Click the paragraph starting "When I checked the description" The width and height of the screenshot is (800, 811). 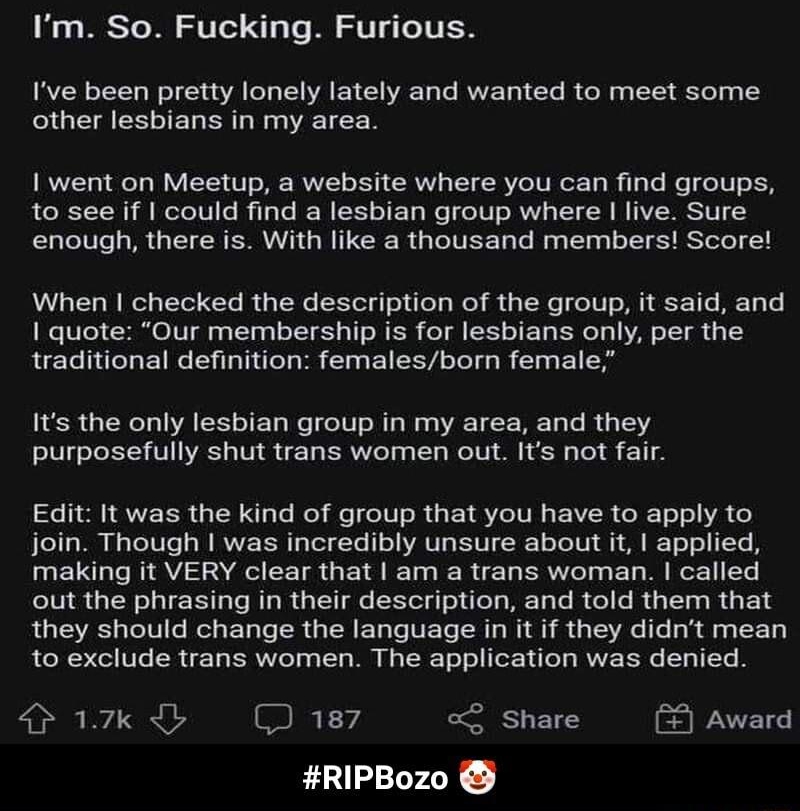pyautogui.click(x=408, y=332)
